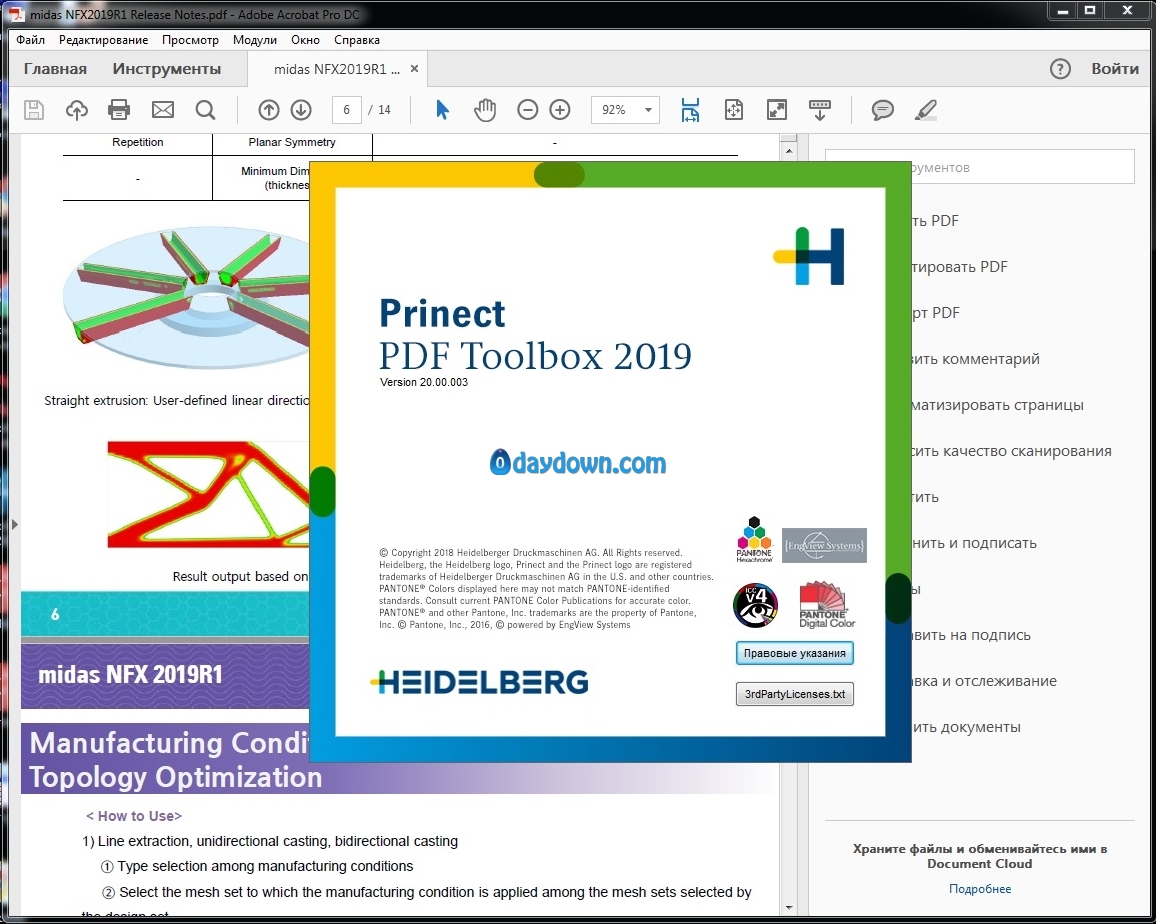
Task: Send file by email envelope icon
Action: point(162,110)
